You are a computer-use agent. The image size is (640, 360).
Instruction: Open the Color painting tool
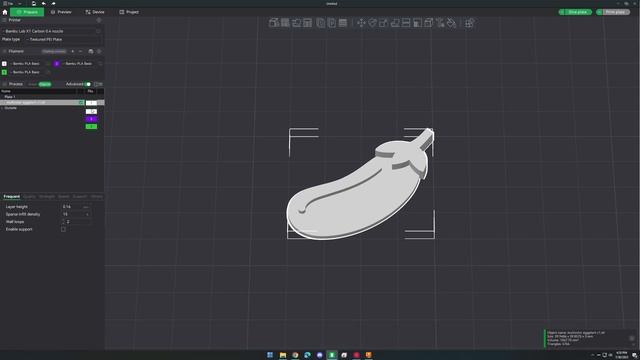[451, 23]
